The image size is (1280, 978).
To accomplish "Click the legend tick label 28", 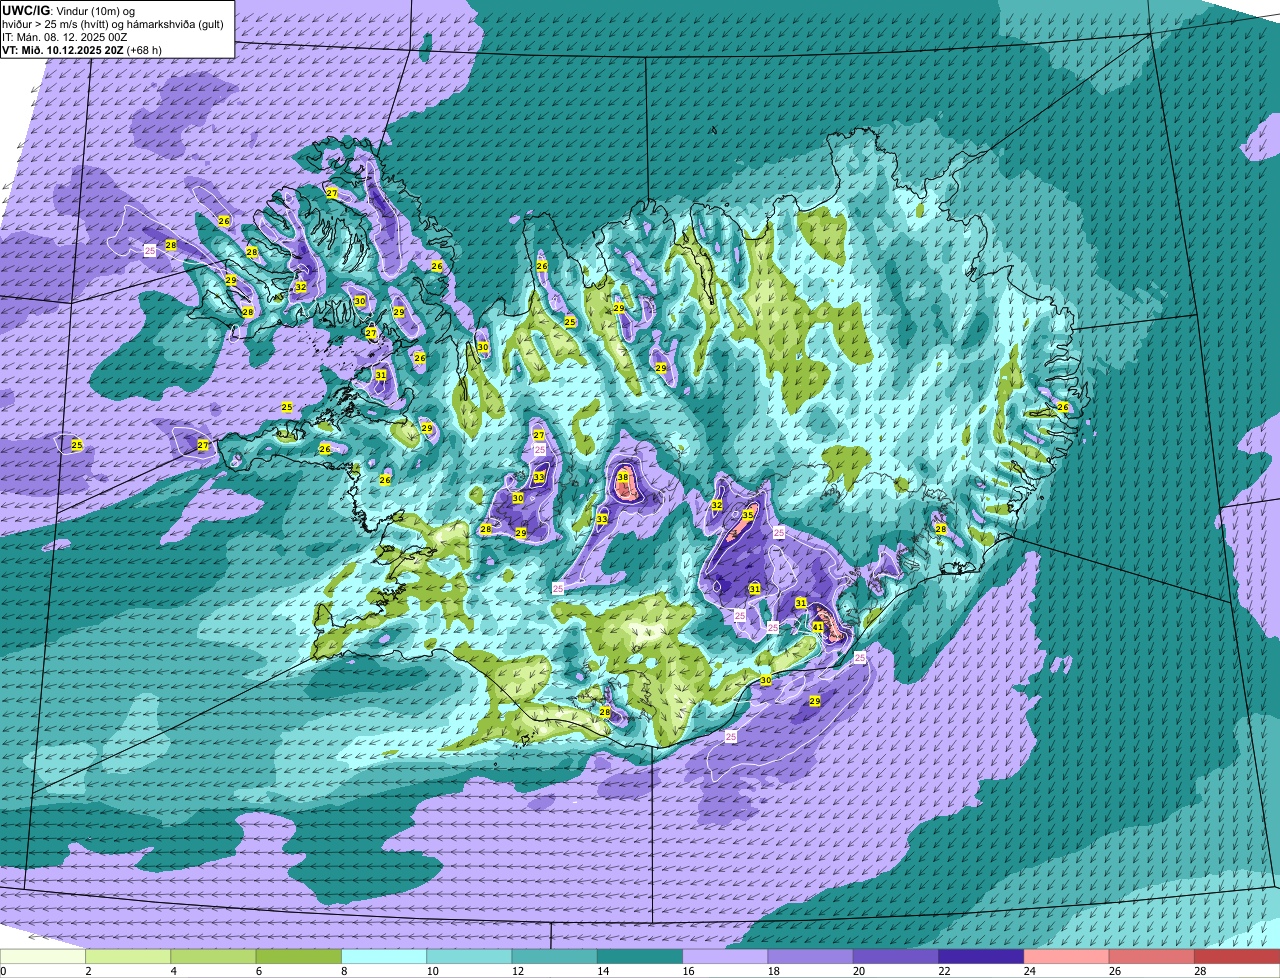I will click(1198, 971).
